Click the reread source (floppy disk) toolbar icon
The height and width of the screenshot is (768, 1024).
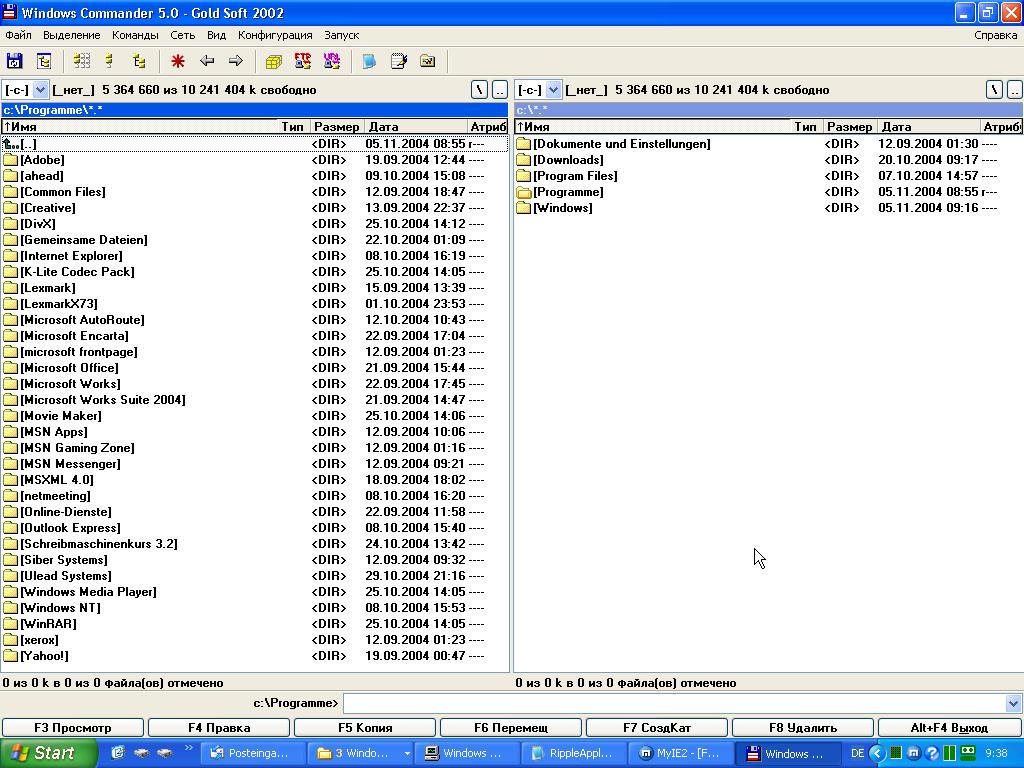[x=14, y=61]
